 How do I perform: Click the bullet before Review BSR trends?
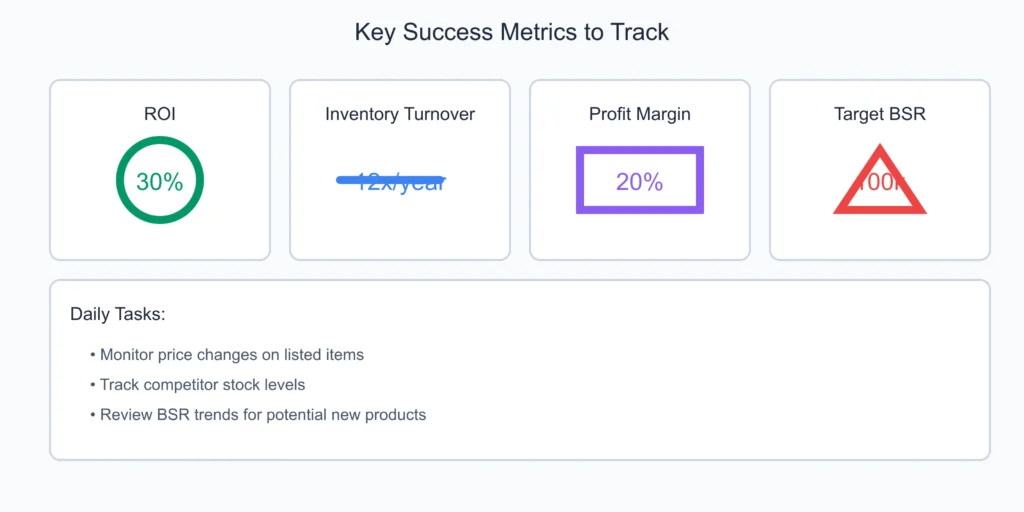pos(93,415)
